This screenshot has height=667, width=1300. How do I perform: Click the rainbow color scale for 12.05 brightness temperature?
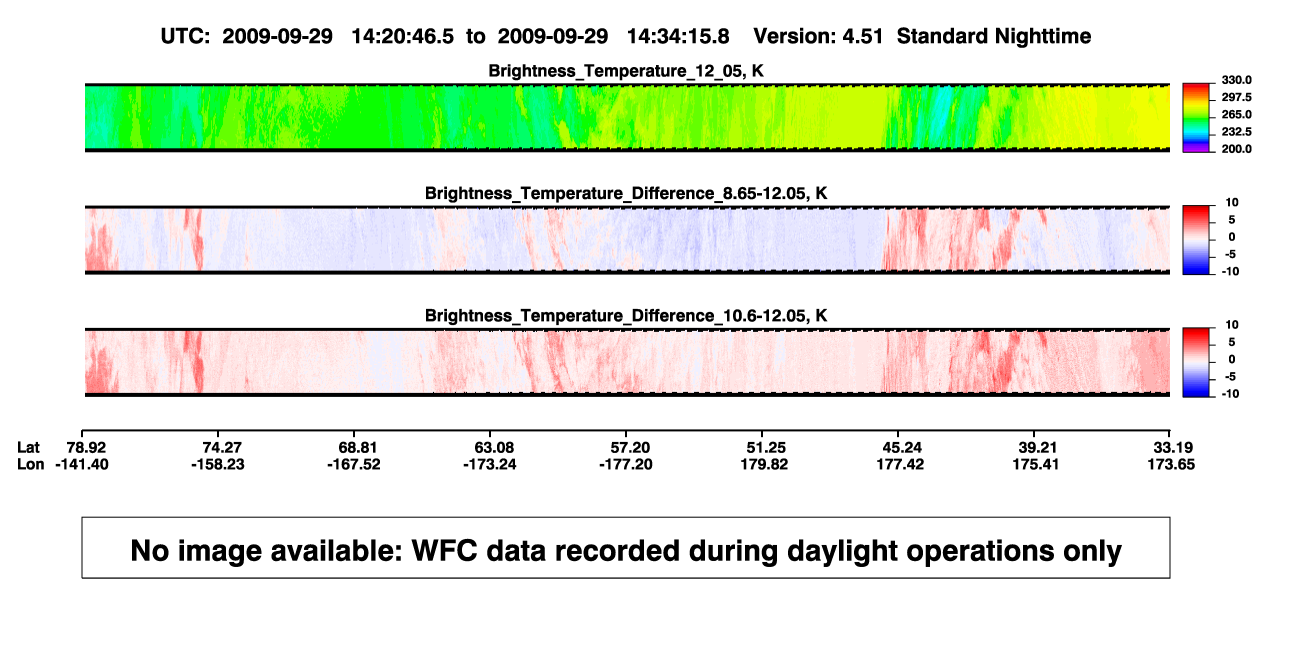(1196, 117)
